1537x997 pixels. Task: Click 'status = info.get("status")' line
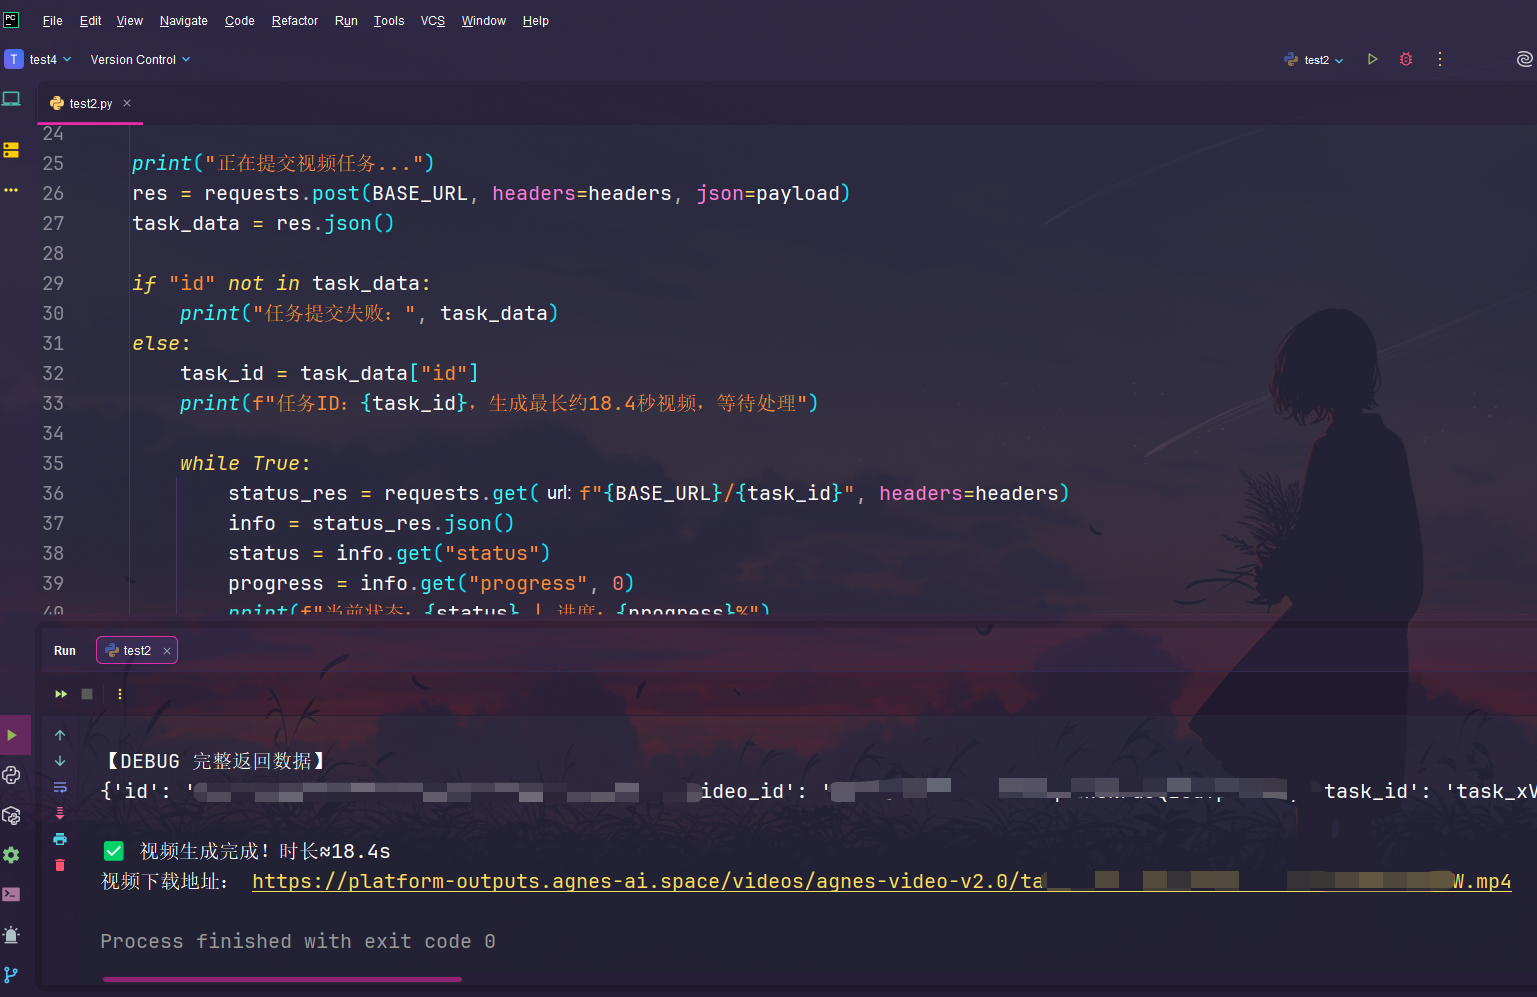[389, 553]
